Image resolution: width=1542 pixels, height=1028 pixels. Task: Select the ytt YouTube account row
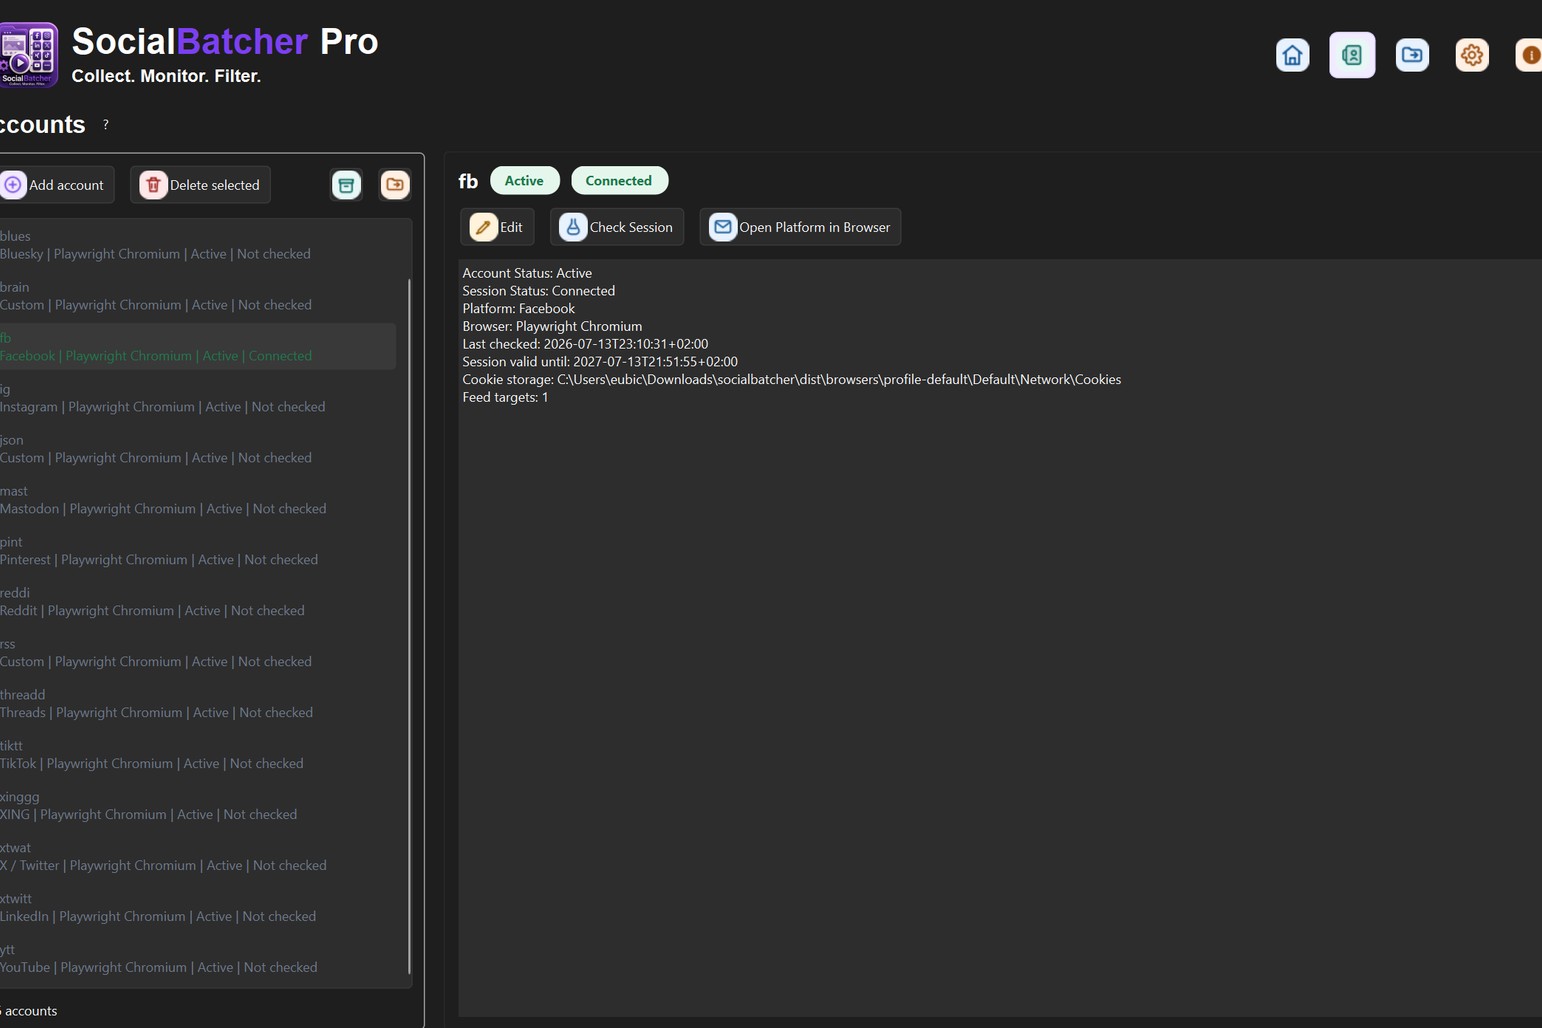[x=198, y=959]
